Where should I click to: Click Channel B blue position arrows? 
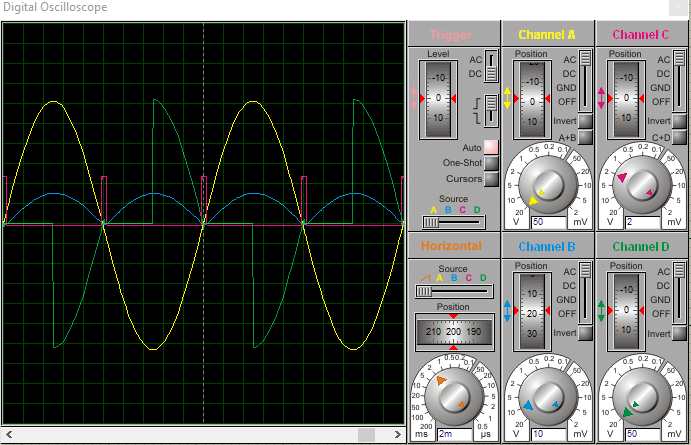[x=507, y=311]
